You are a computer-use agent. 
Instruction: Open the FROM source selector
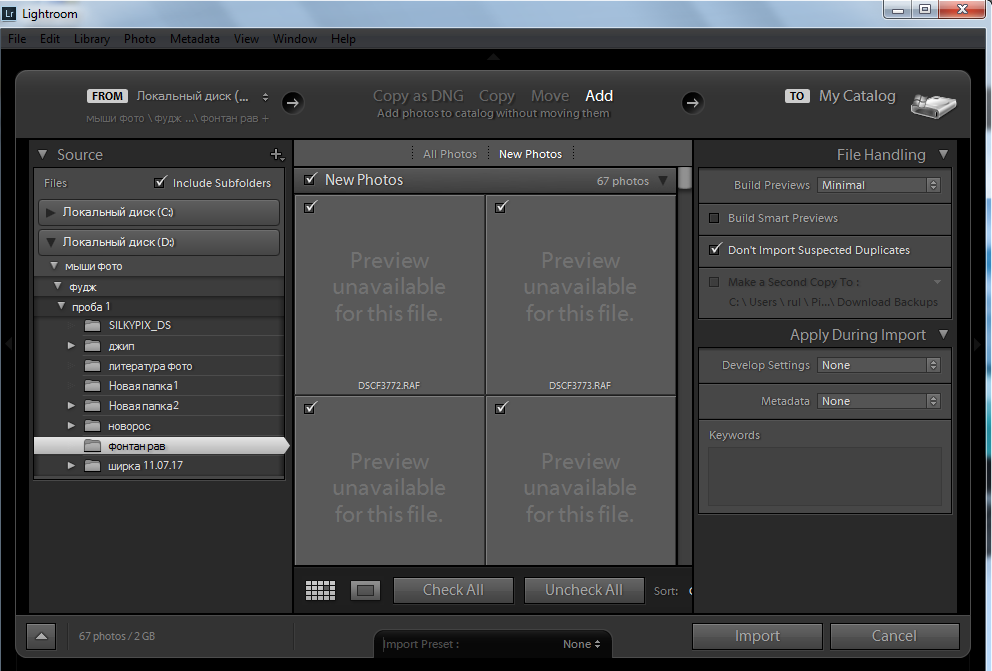tap(202, 96)
